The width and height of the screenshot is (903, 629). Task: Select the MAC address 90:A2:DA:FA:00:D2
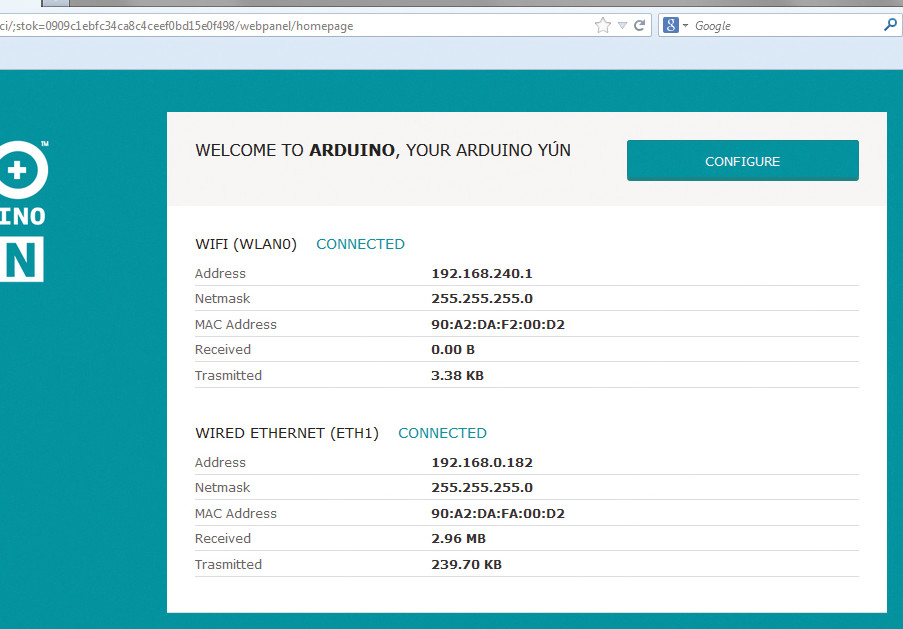coord(498,513)
